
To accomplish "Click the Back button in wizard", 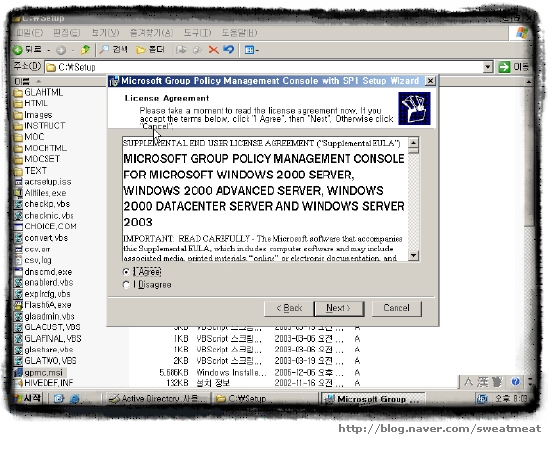I will (x=289, y=309).
